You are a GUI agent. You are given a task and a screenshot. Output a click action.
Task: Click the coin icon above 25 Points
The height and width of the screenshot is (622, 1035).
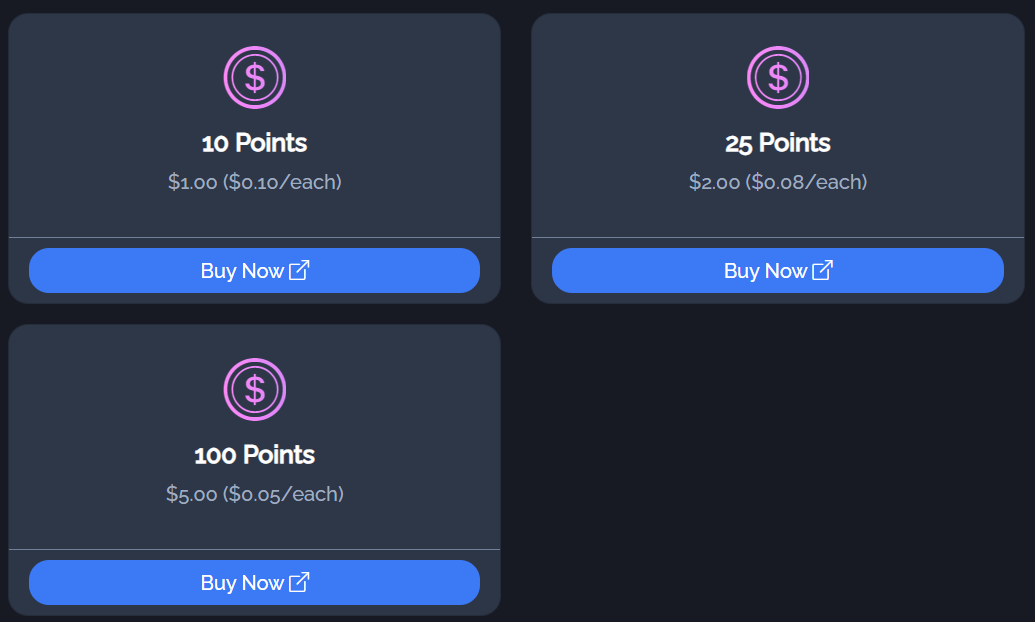pos(778,77)
